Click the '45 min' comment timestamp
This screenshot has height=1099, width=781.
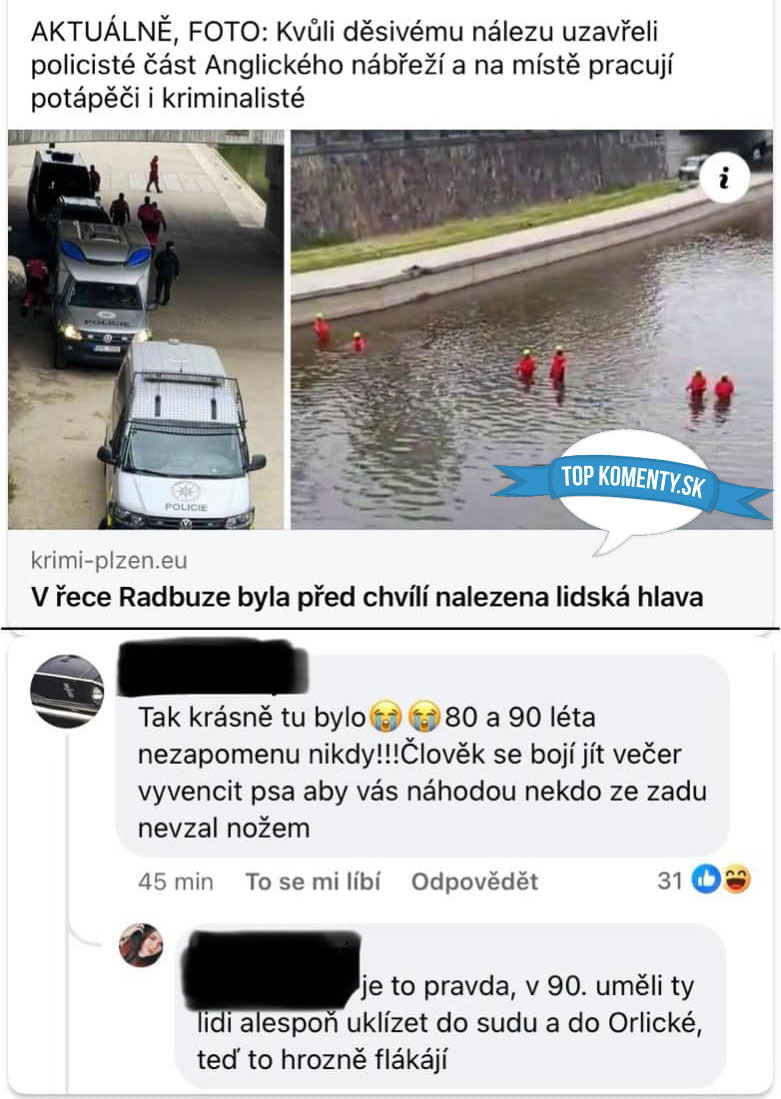point(175,881)
